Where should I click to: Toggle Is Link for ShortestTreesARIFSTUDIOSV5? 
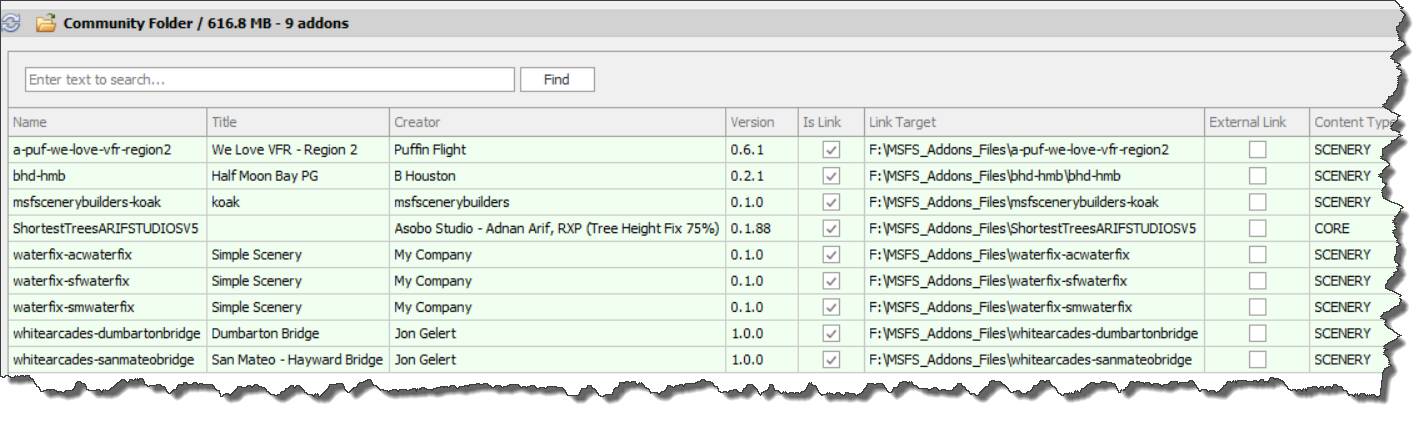[830, 228]
